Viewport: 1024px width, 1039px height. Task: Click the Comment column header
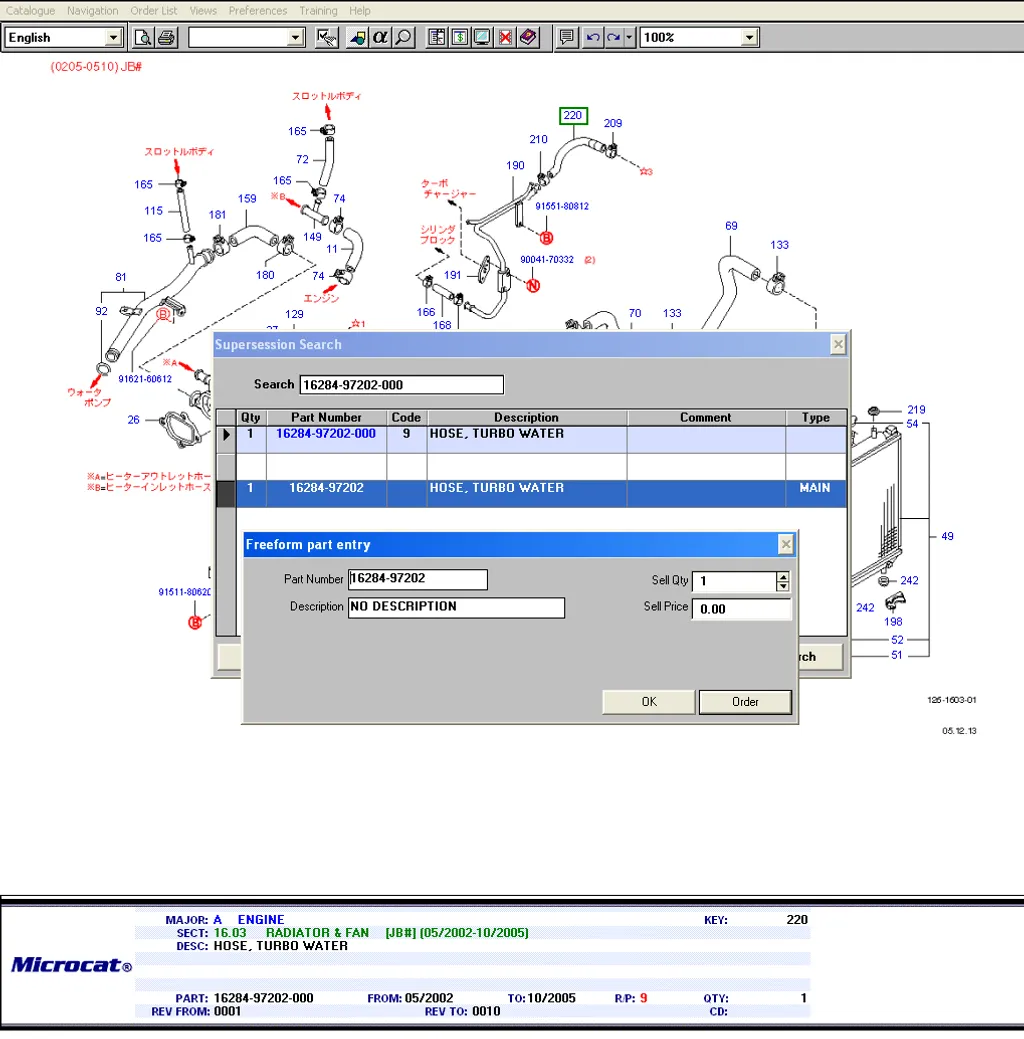tap(706, 417)
